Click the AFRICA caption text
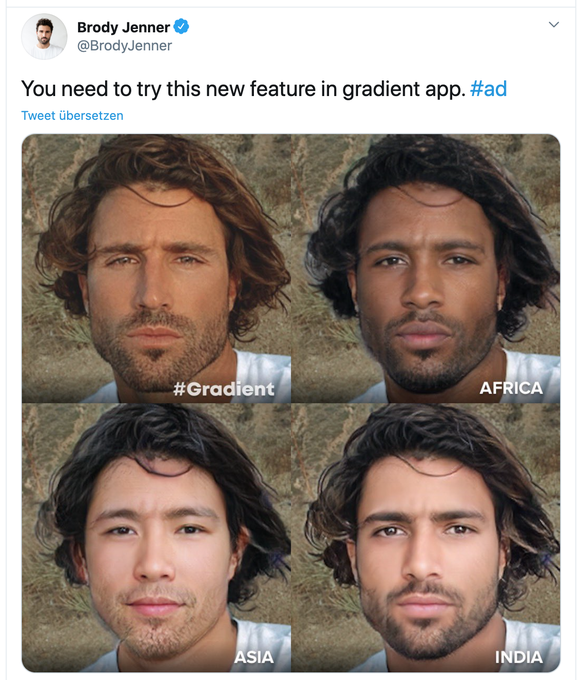The image size is (582, 680). (511, 388)
